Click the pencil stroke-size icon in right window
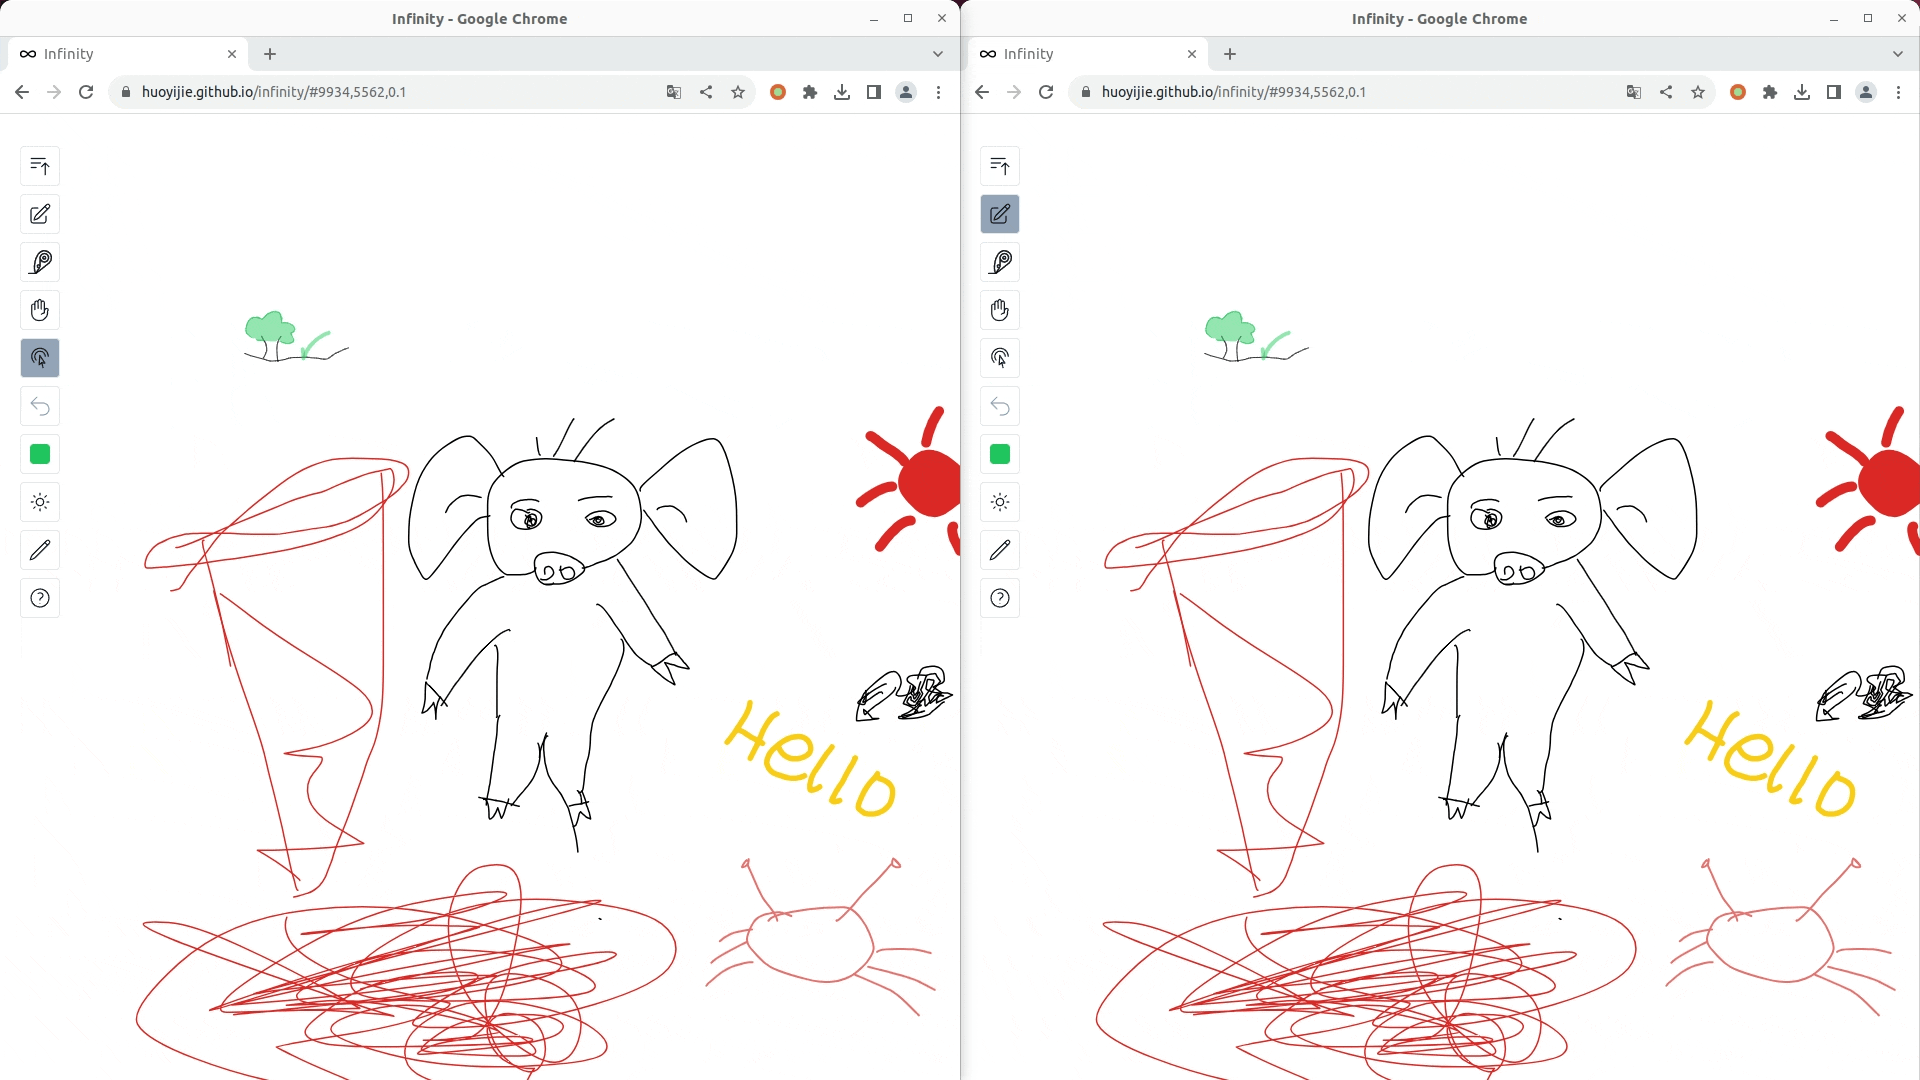The width and height of the screenshot is (1920, 1080). 1000,550
